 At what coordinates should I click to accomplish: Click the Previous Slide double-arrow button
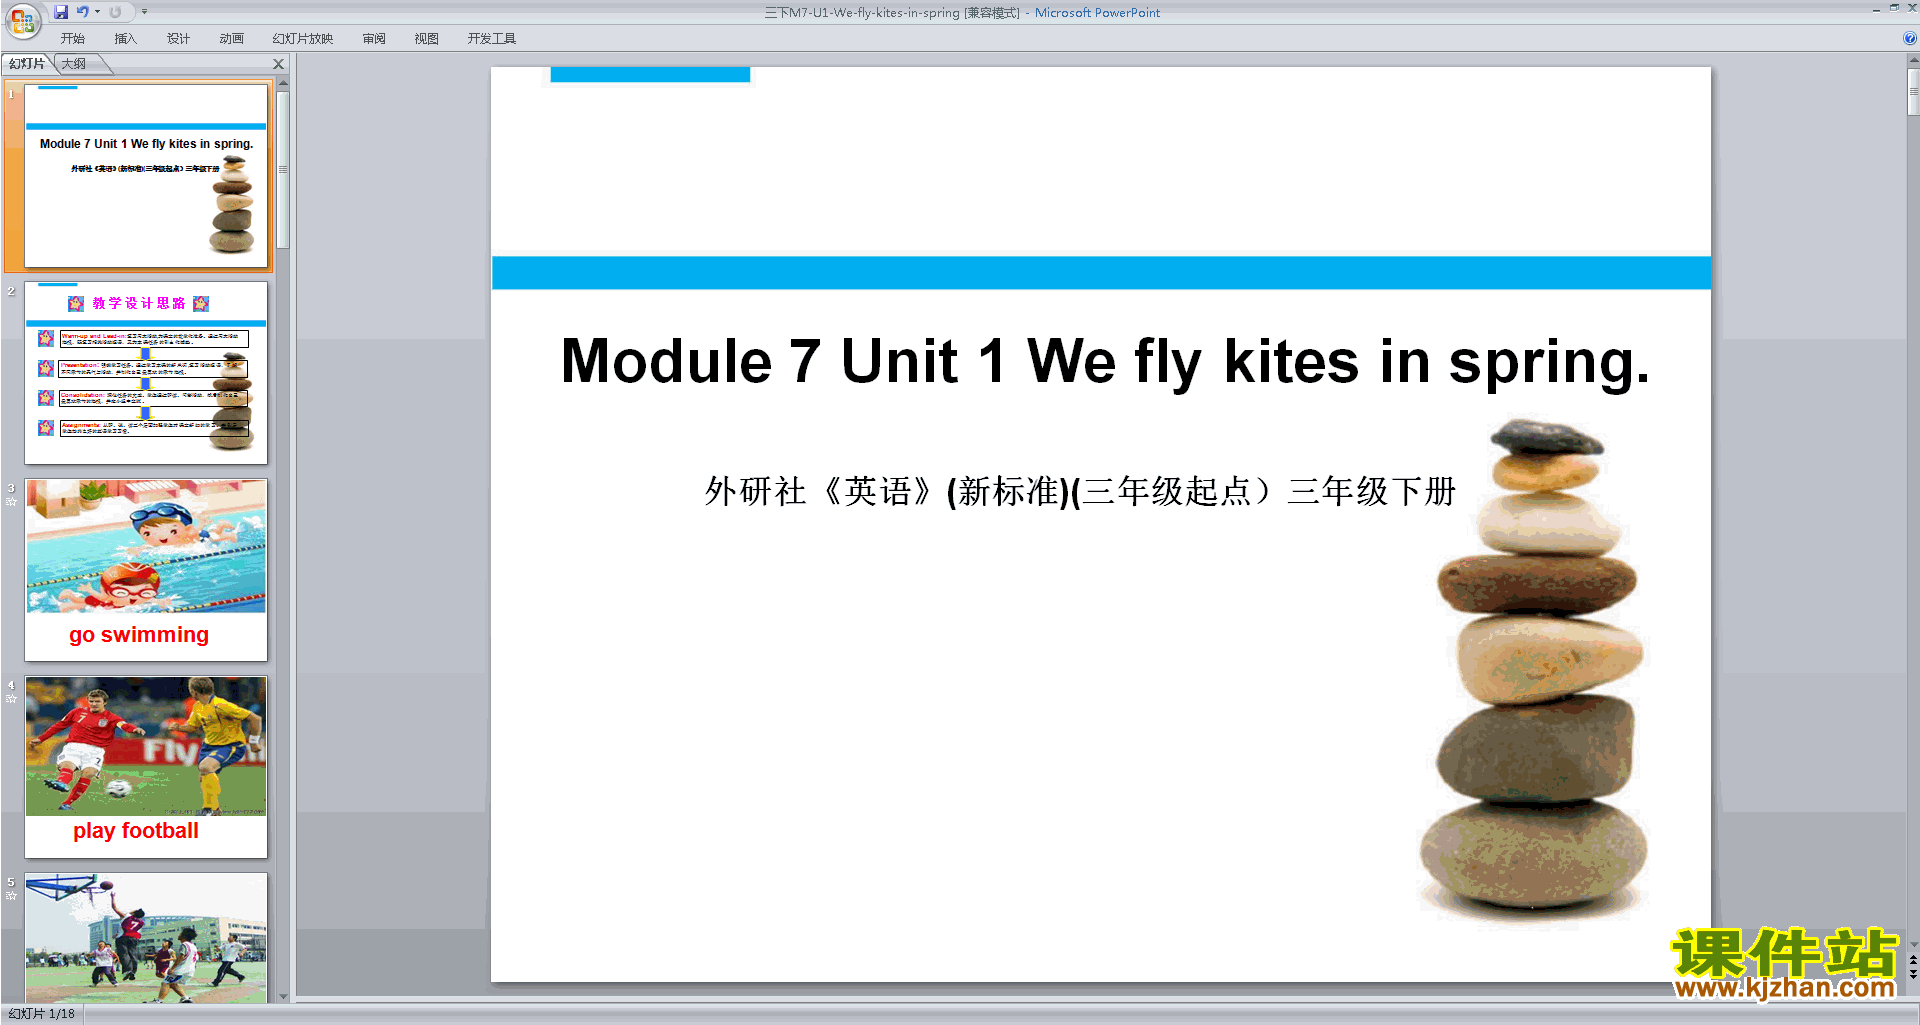[x=1913, y=960]
